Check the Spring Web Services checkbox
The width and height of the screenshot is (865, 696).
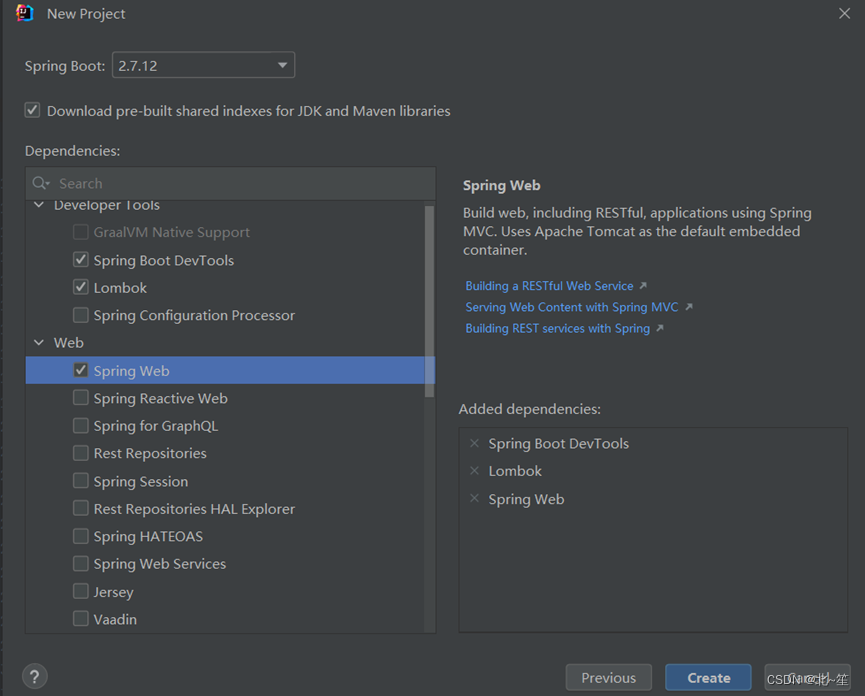81,564
